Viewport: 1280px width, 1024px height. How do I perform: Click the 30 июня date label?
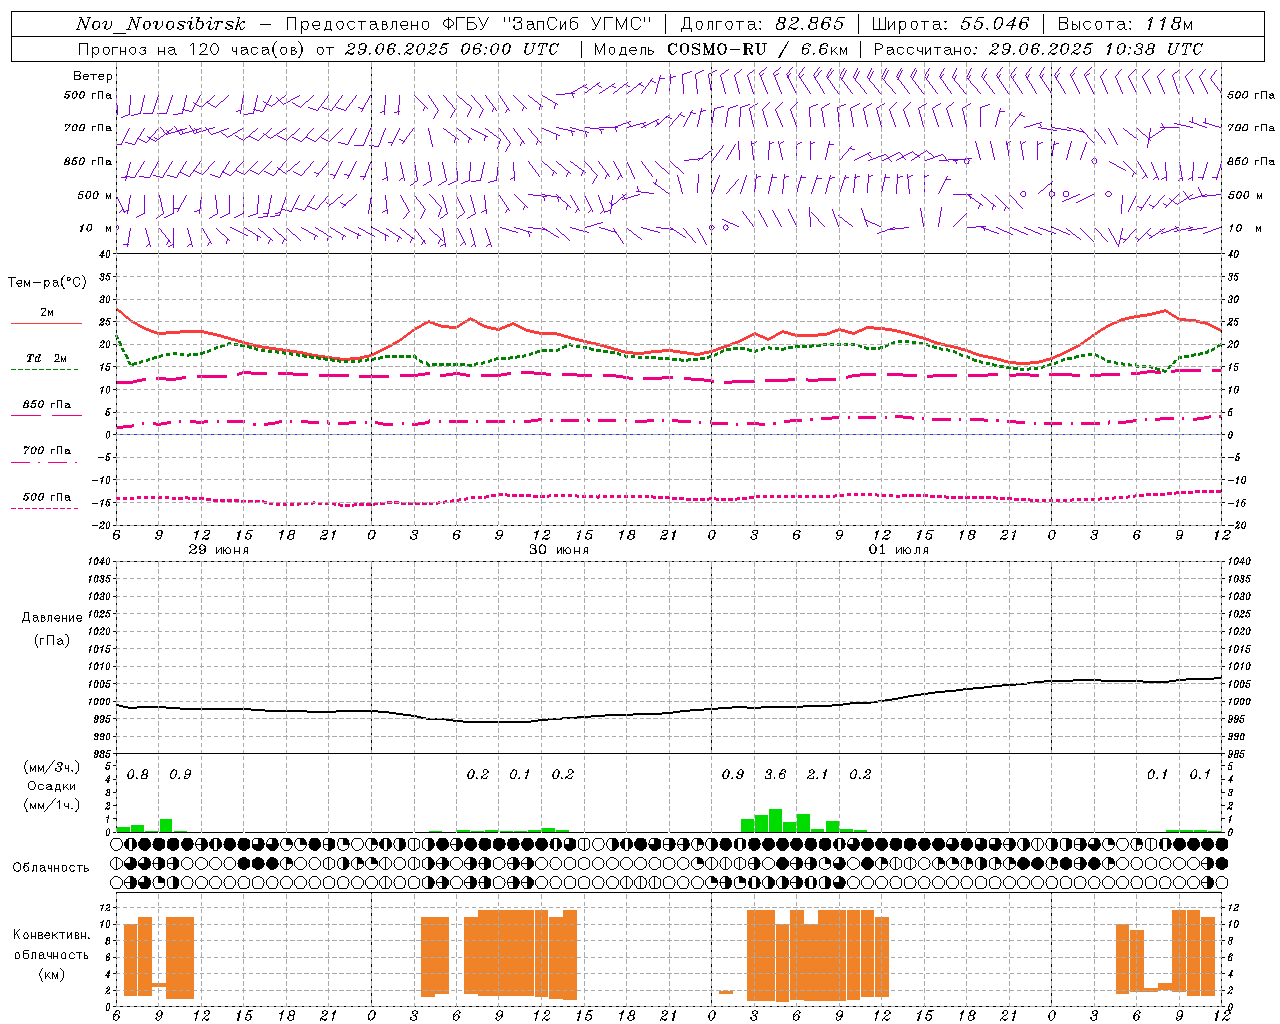tap(559, 550)
